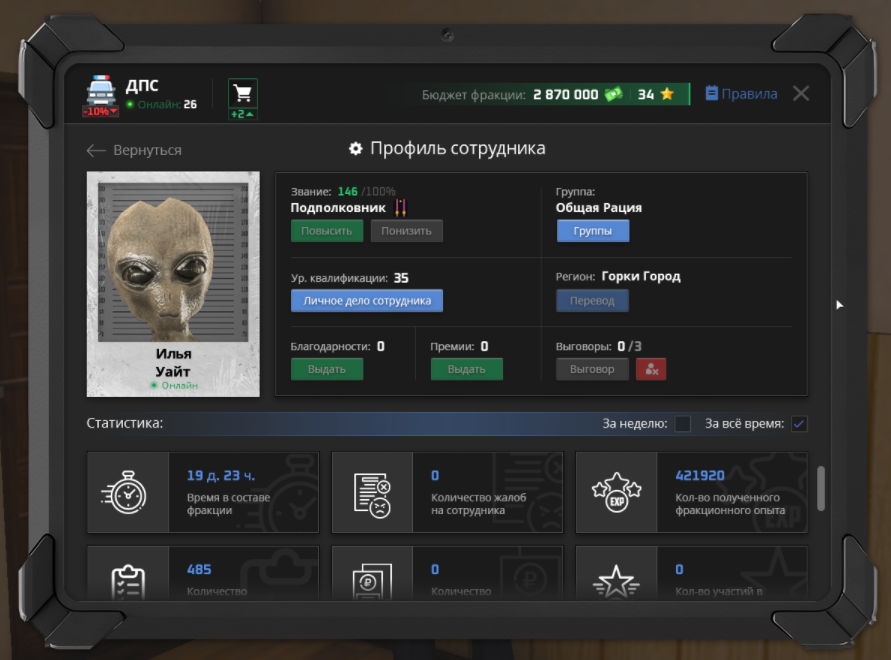
Task: Issue bonus via Выдать under Премии
Action: click(x=467, y=369)
